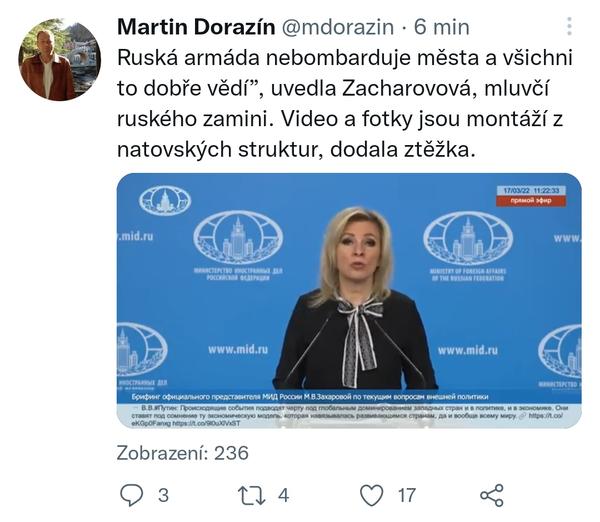Click the www.mid.ru text left of speaker
The width and height of the screenshot is (600, 522).
coord(238,349)
